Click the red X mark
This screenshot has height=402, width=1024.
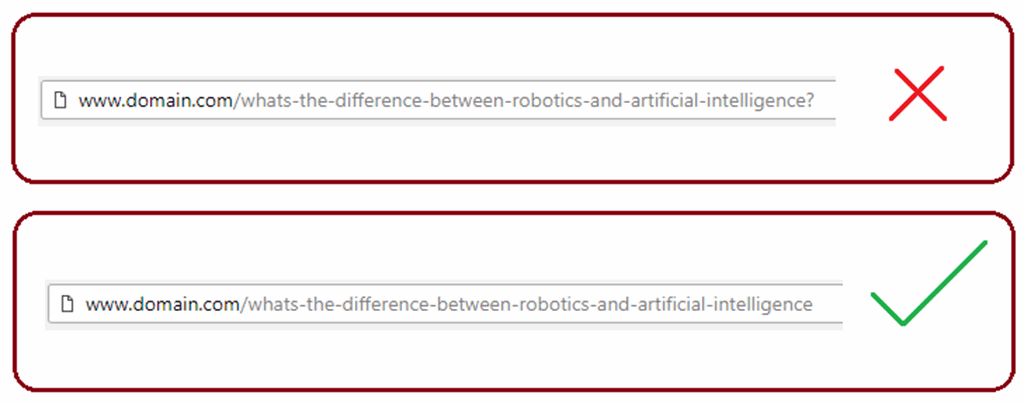[x=918, y=93]
